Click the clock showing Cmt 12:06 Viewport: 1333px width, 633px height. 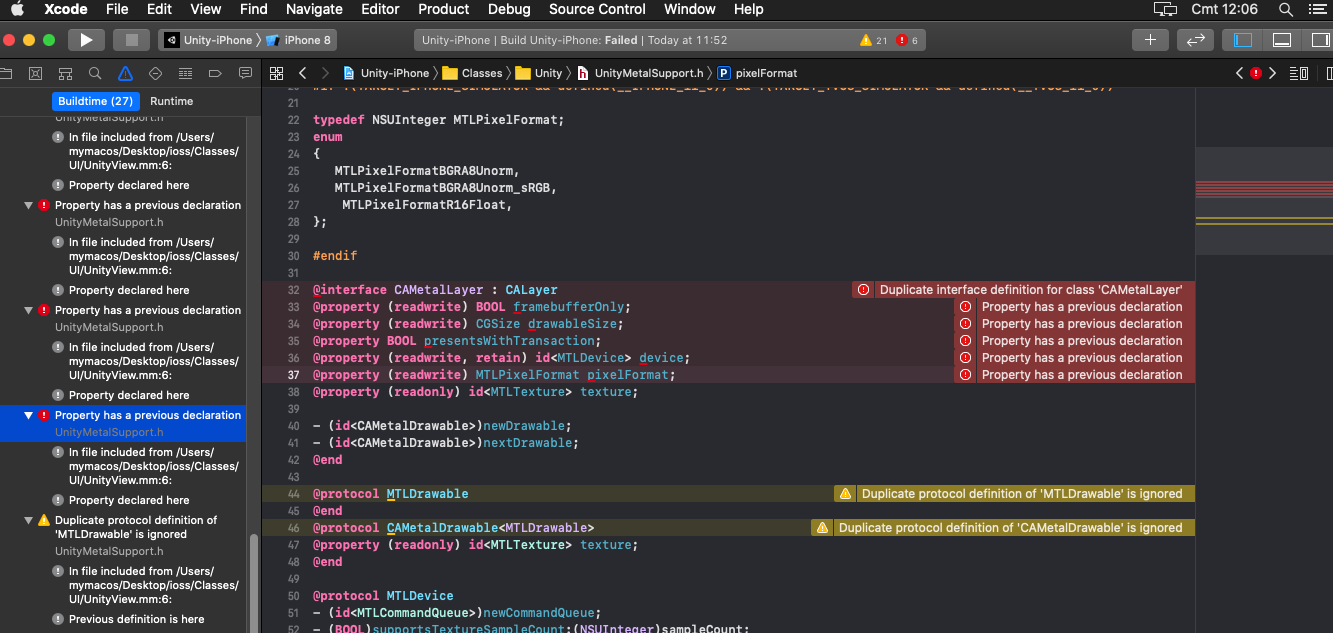click(1225, 9)
